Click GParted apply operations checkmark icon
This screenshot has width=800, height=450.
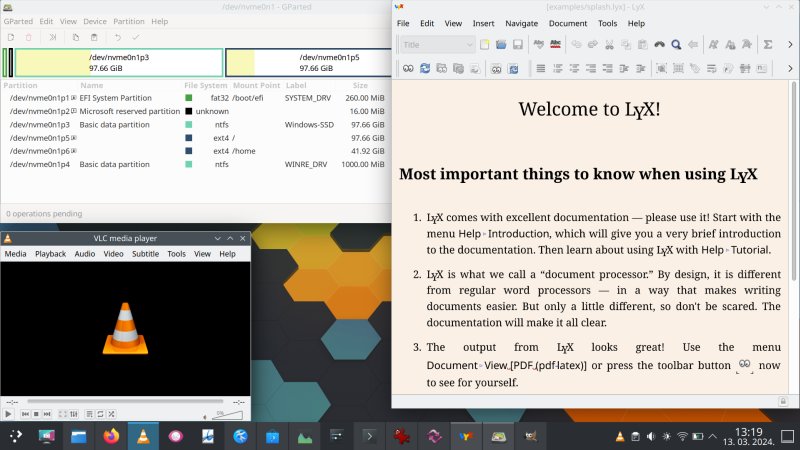click(x=135, y=37)
